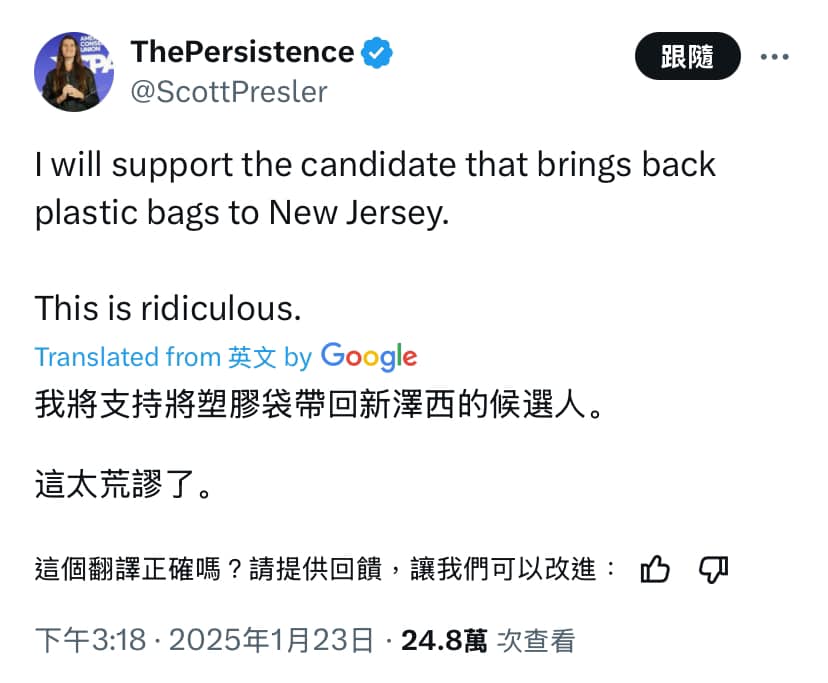
Task: Open the three-dot more options menu
Action: (x=775, y=57)
